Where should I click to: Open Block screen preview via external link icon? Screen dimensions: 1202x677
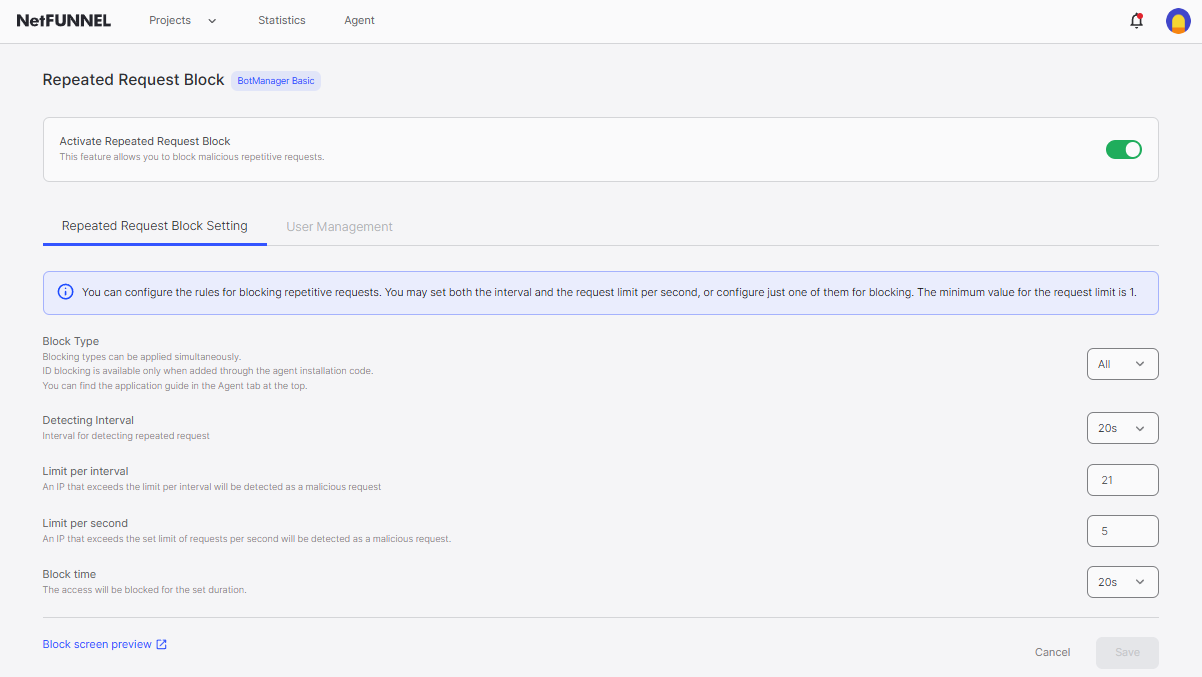click(x=163, y=644)
